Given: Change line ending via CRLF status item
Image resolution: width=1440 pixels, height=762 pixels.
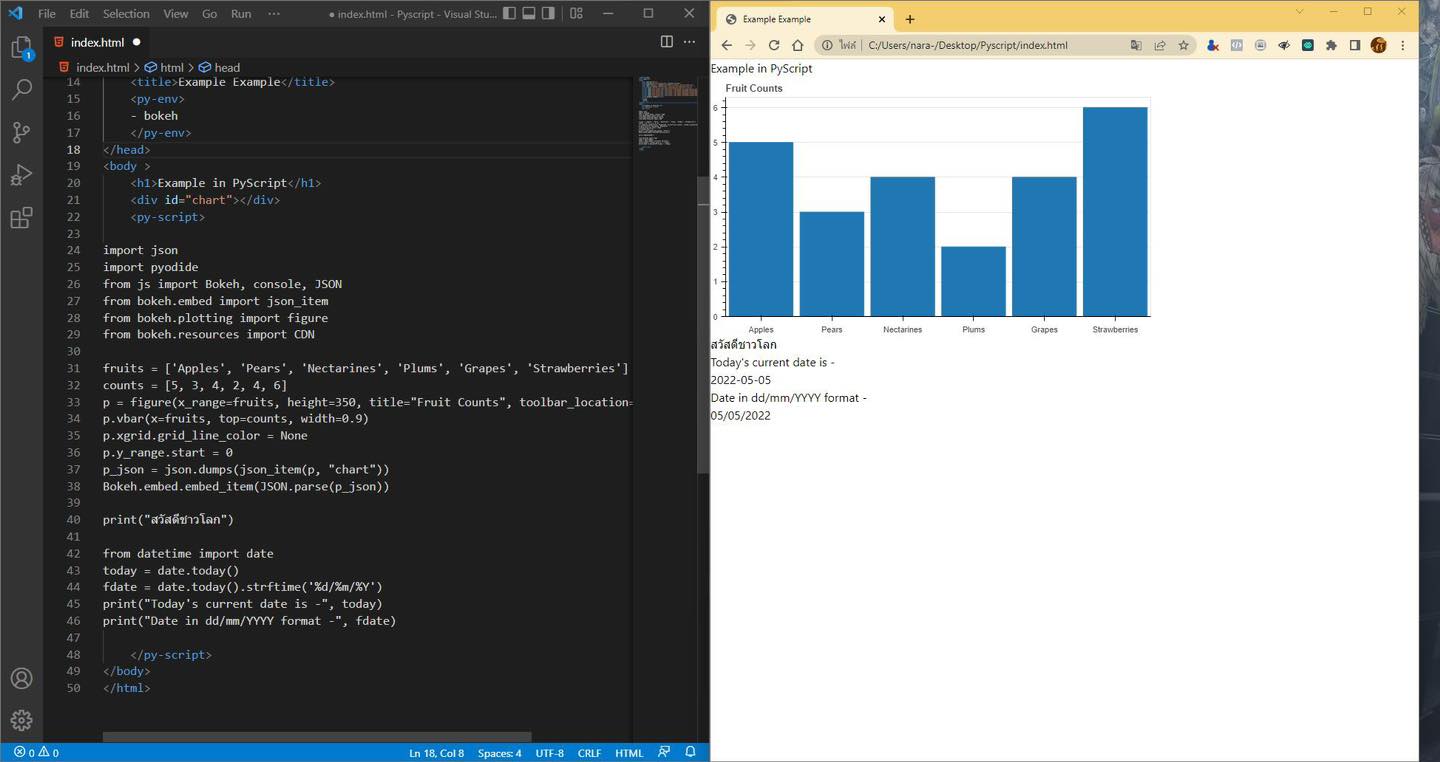Looking at the screenshot, I should click(589, 752).
